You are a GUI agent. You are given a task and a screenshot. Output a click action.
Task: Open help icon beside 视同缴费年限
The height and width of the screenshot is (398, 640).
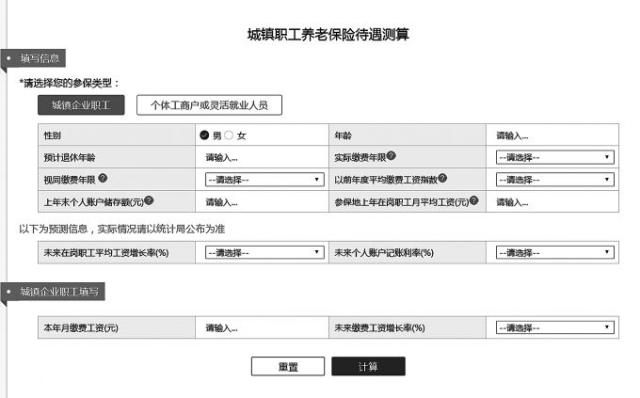click(103, 178)
